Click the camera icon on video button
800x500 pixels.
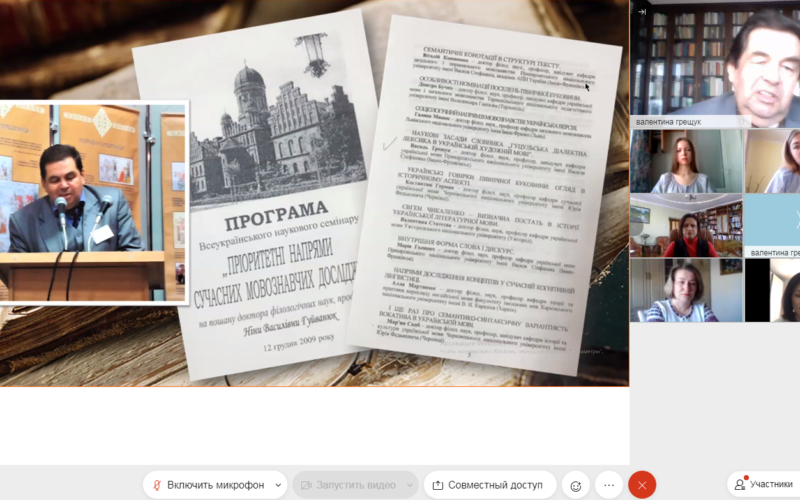point(304,485)
